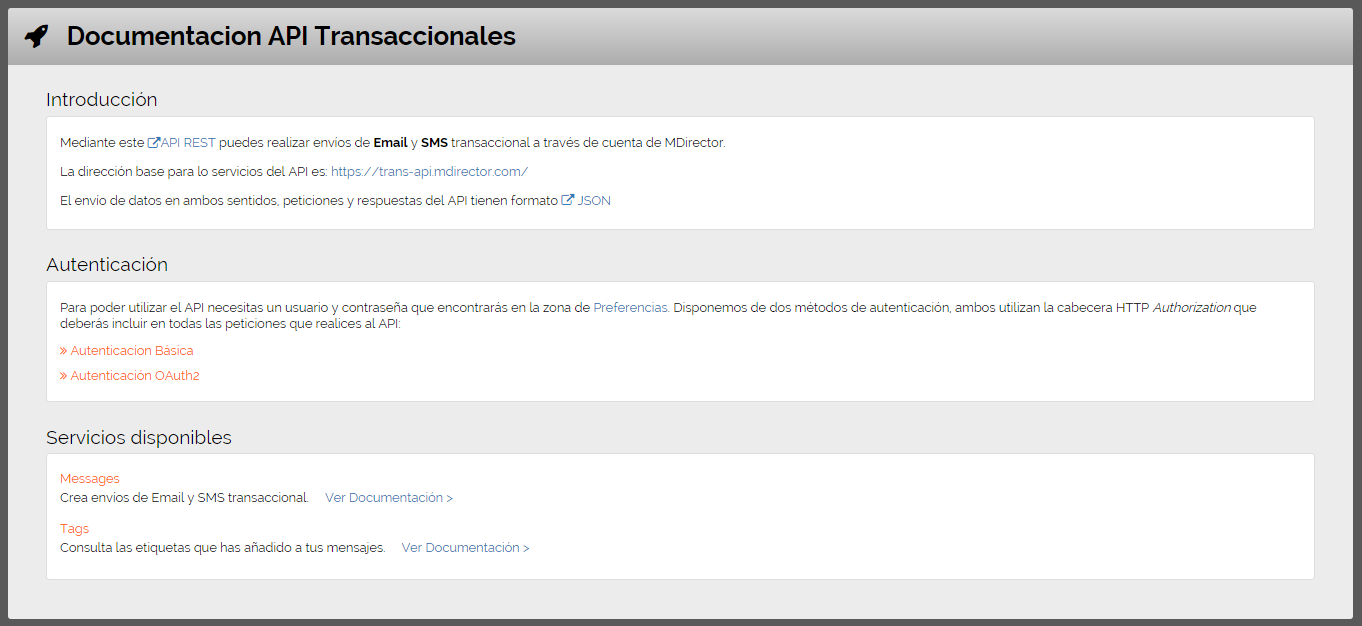Click double-chevron icon before Autenticacion Básica
This screenshot has width=1362, height=626.
click(x=63, y=351)
